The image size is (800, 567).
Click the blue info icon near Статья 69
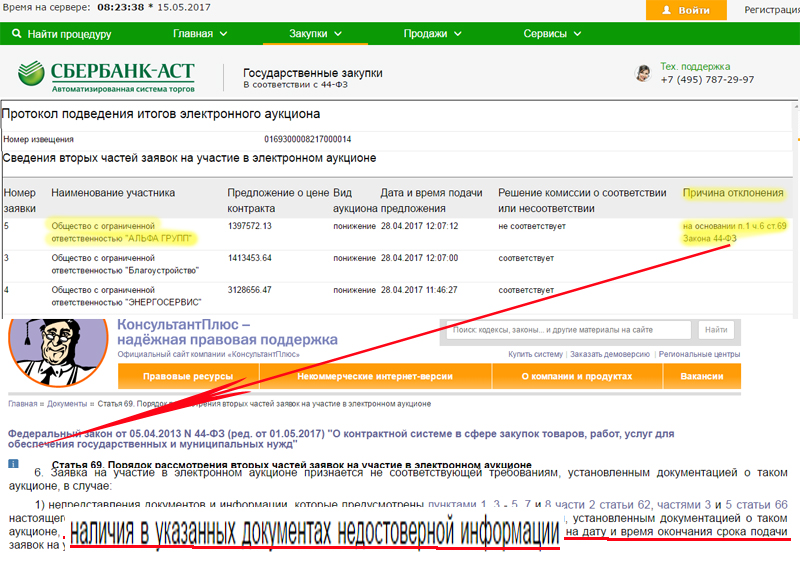click(13, 463)
